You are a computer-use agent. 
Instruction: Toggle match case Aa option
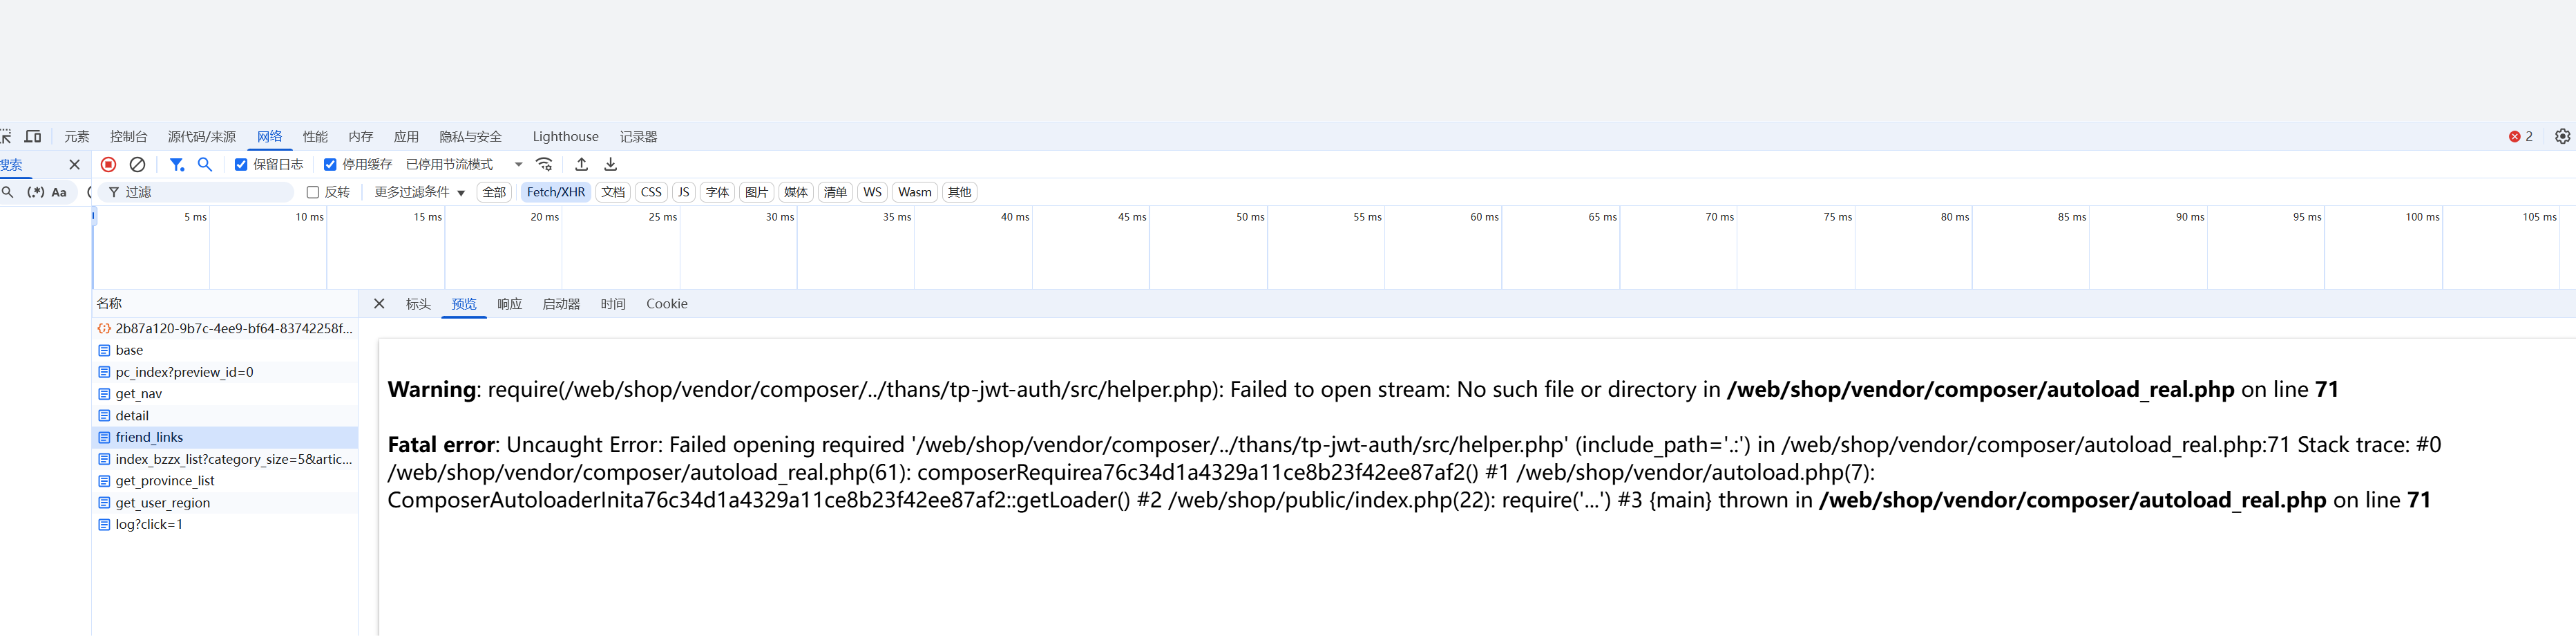click(59, 192)
